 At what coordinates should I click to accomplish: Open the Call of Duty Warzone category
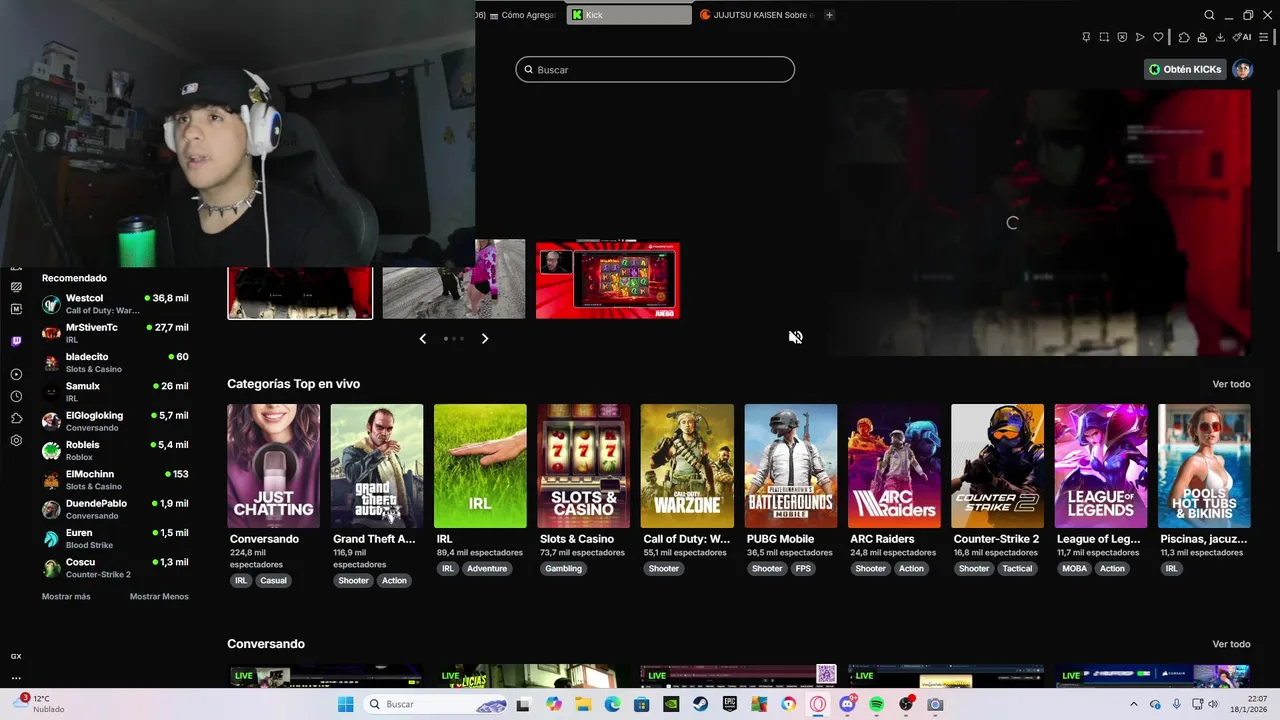(687, 466)
